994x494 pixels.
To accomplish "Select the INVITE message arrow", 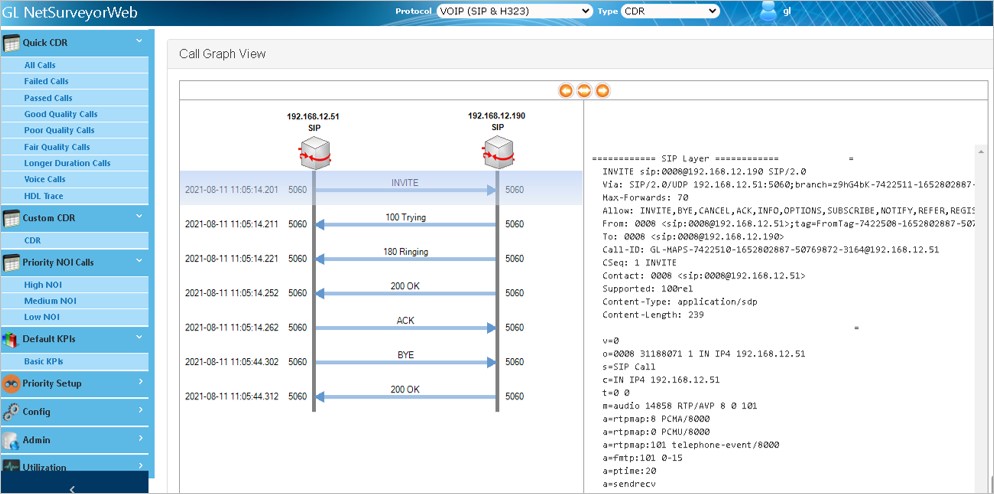I will (x=405, y=190).
